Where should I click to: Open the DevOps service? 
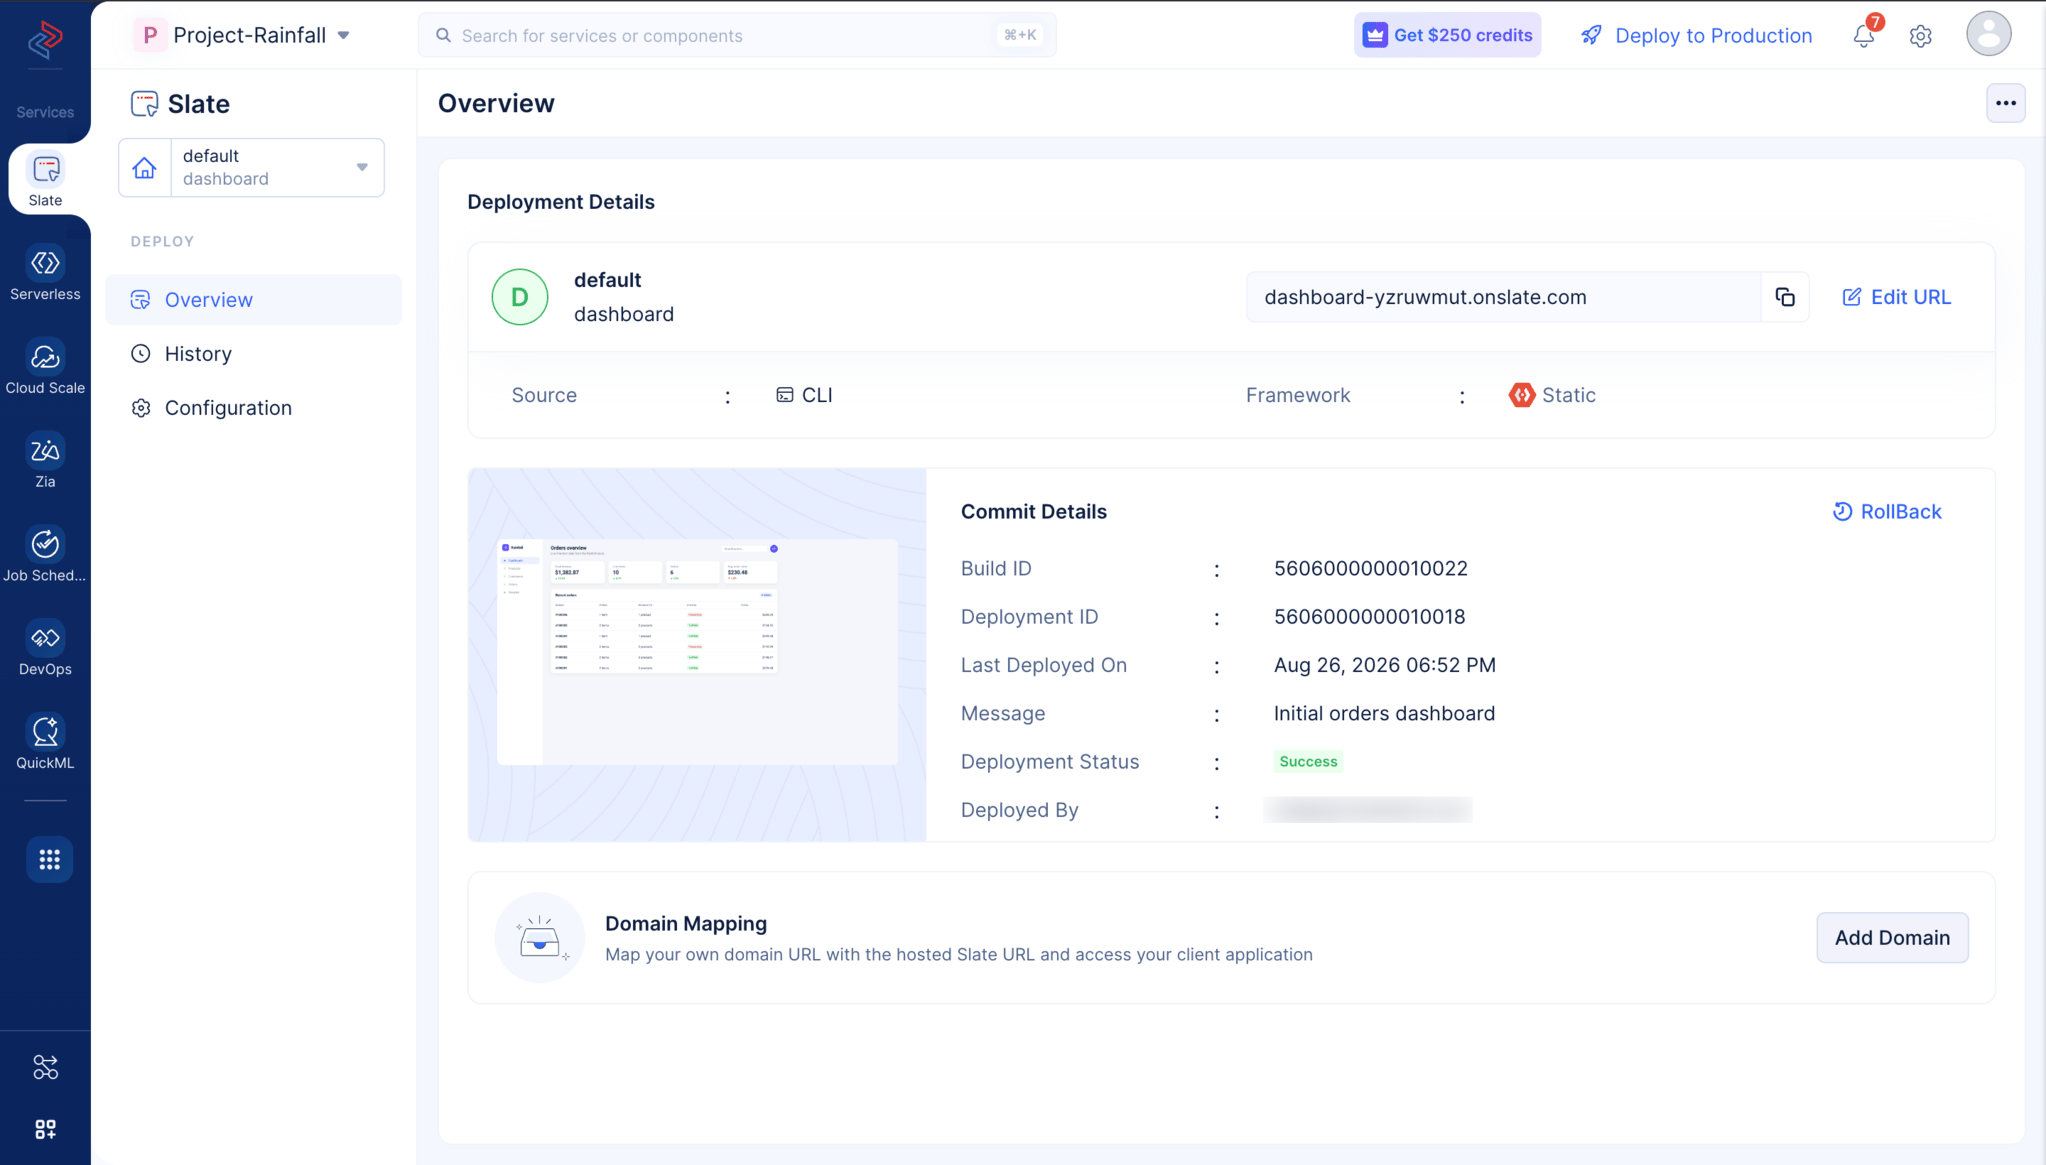(45, 648)
